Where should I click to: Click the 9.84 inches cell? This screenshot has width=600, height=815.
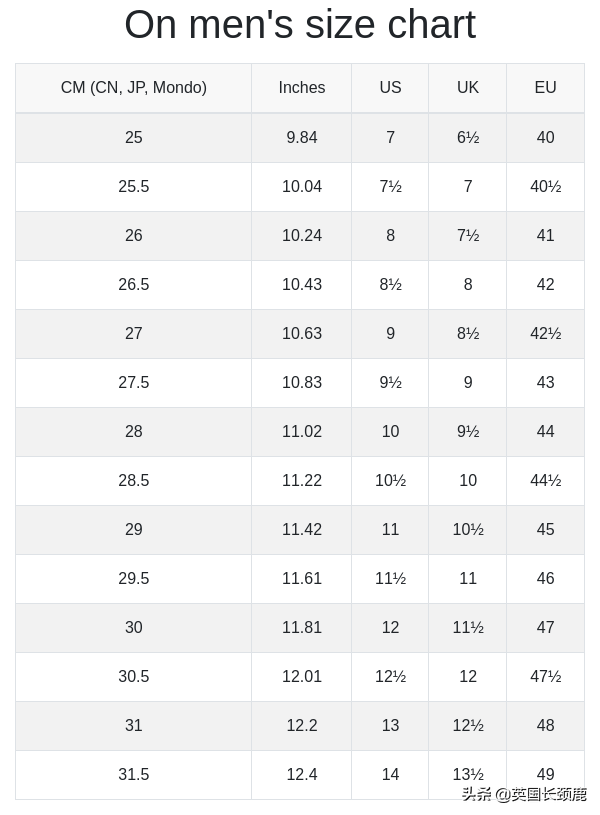click(302, 138)
